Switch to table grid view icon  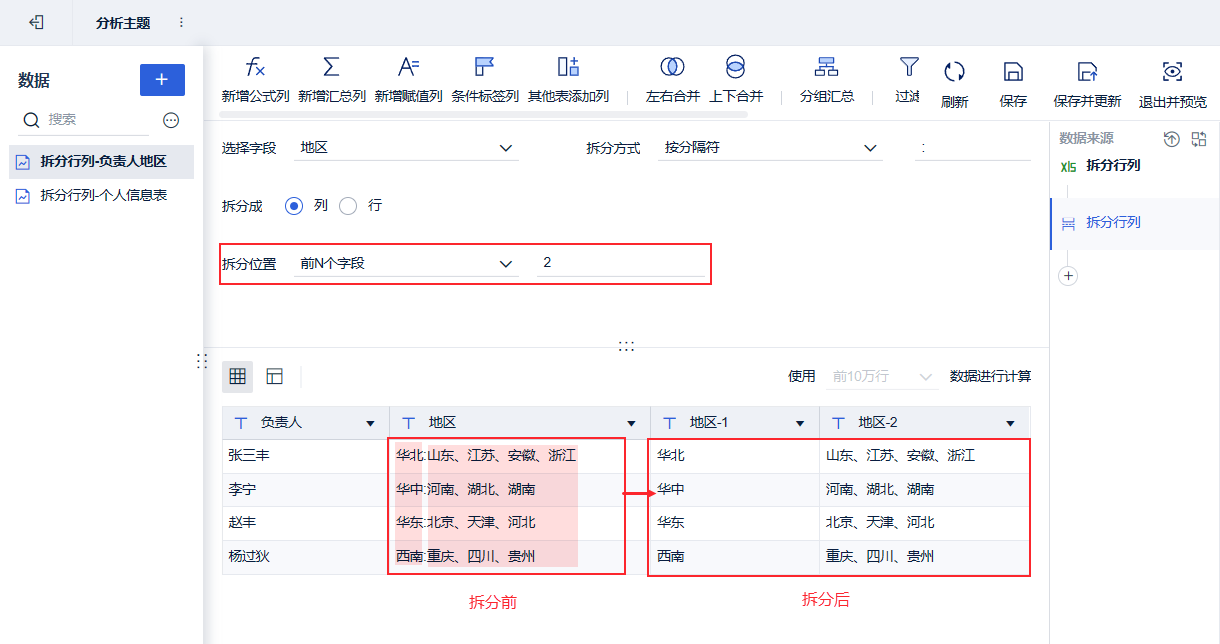tap(237, 377)
